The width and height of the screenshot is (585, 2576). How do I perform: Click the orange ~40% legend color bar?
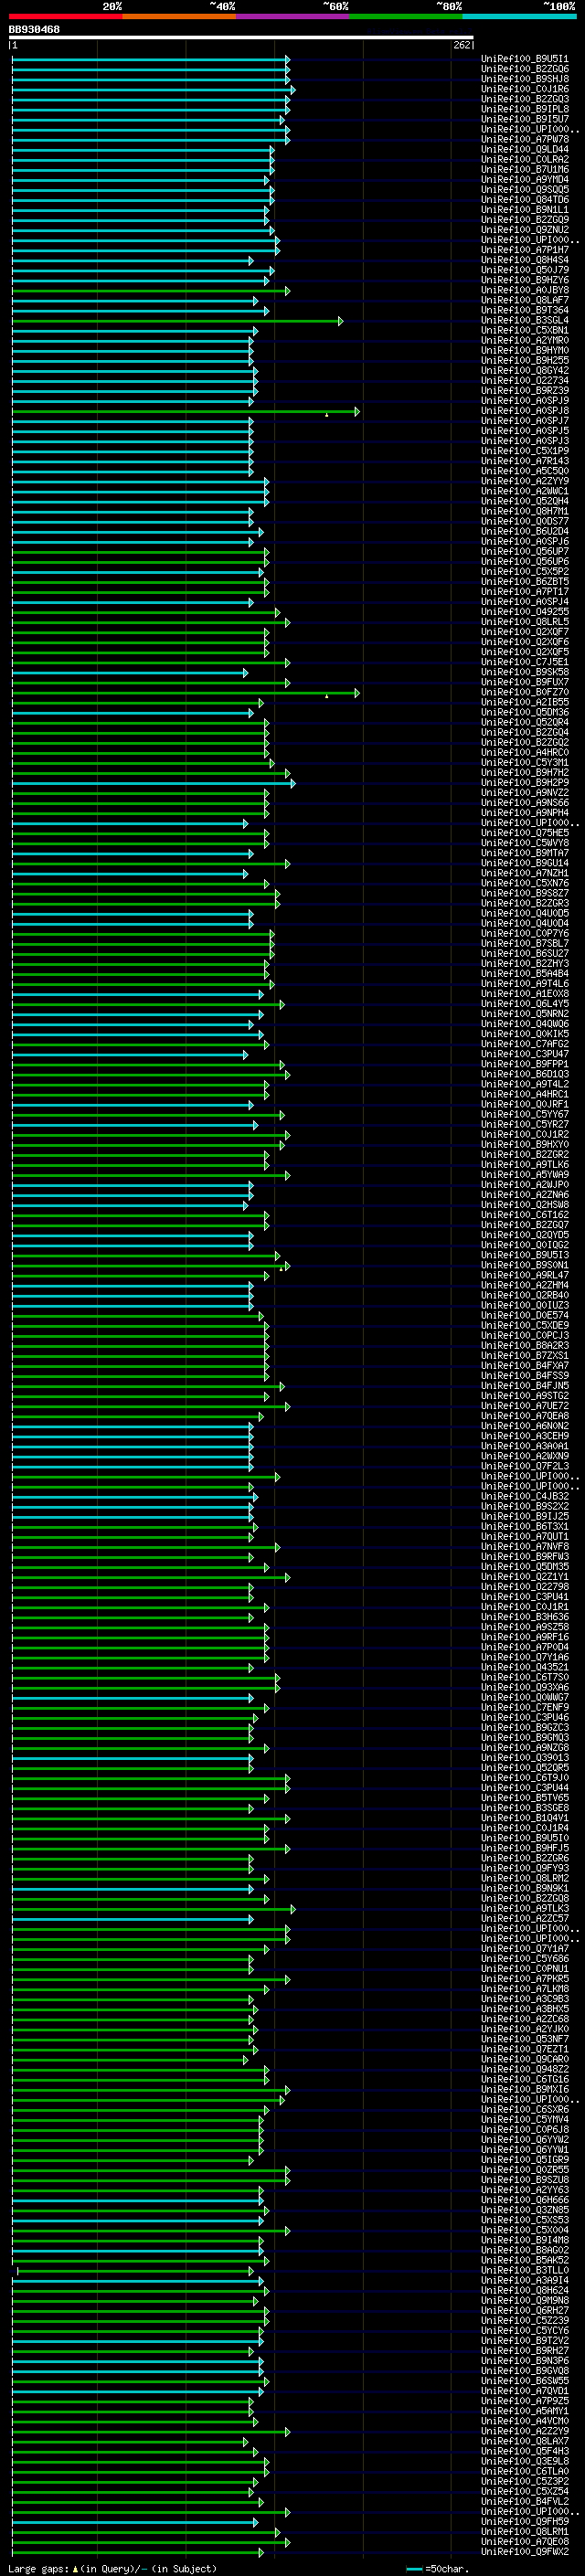pyautogui.click(x=179, y=16)
